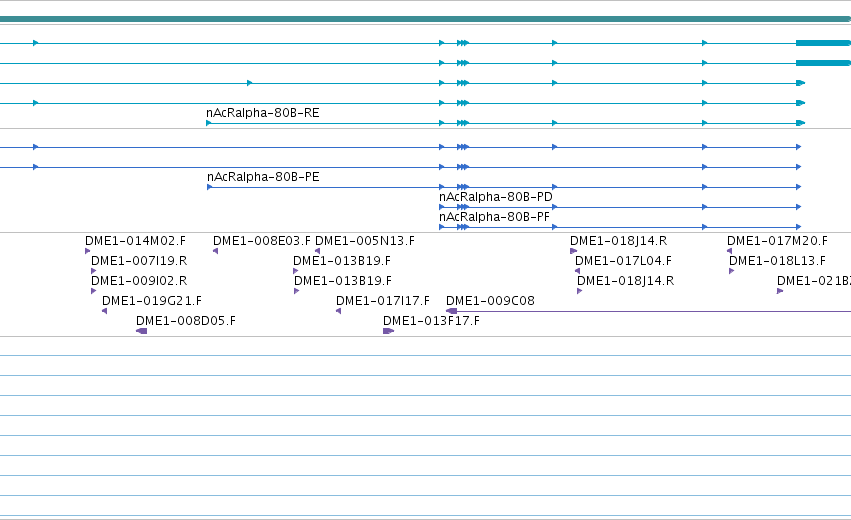
Task: Select the nAcRalpha-80B-PD label
Action: pos(496,197)
